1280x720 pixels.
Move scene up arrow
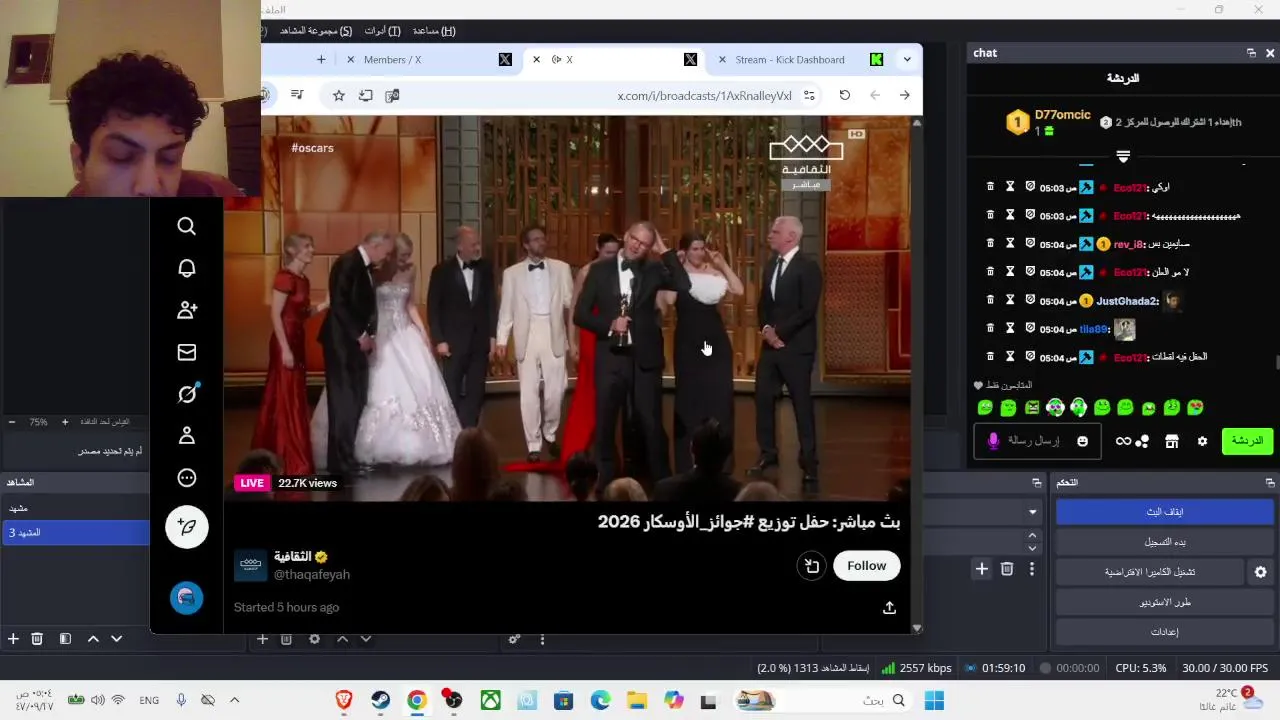click(93, 639)
